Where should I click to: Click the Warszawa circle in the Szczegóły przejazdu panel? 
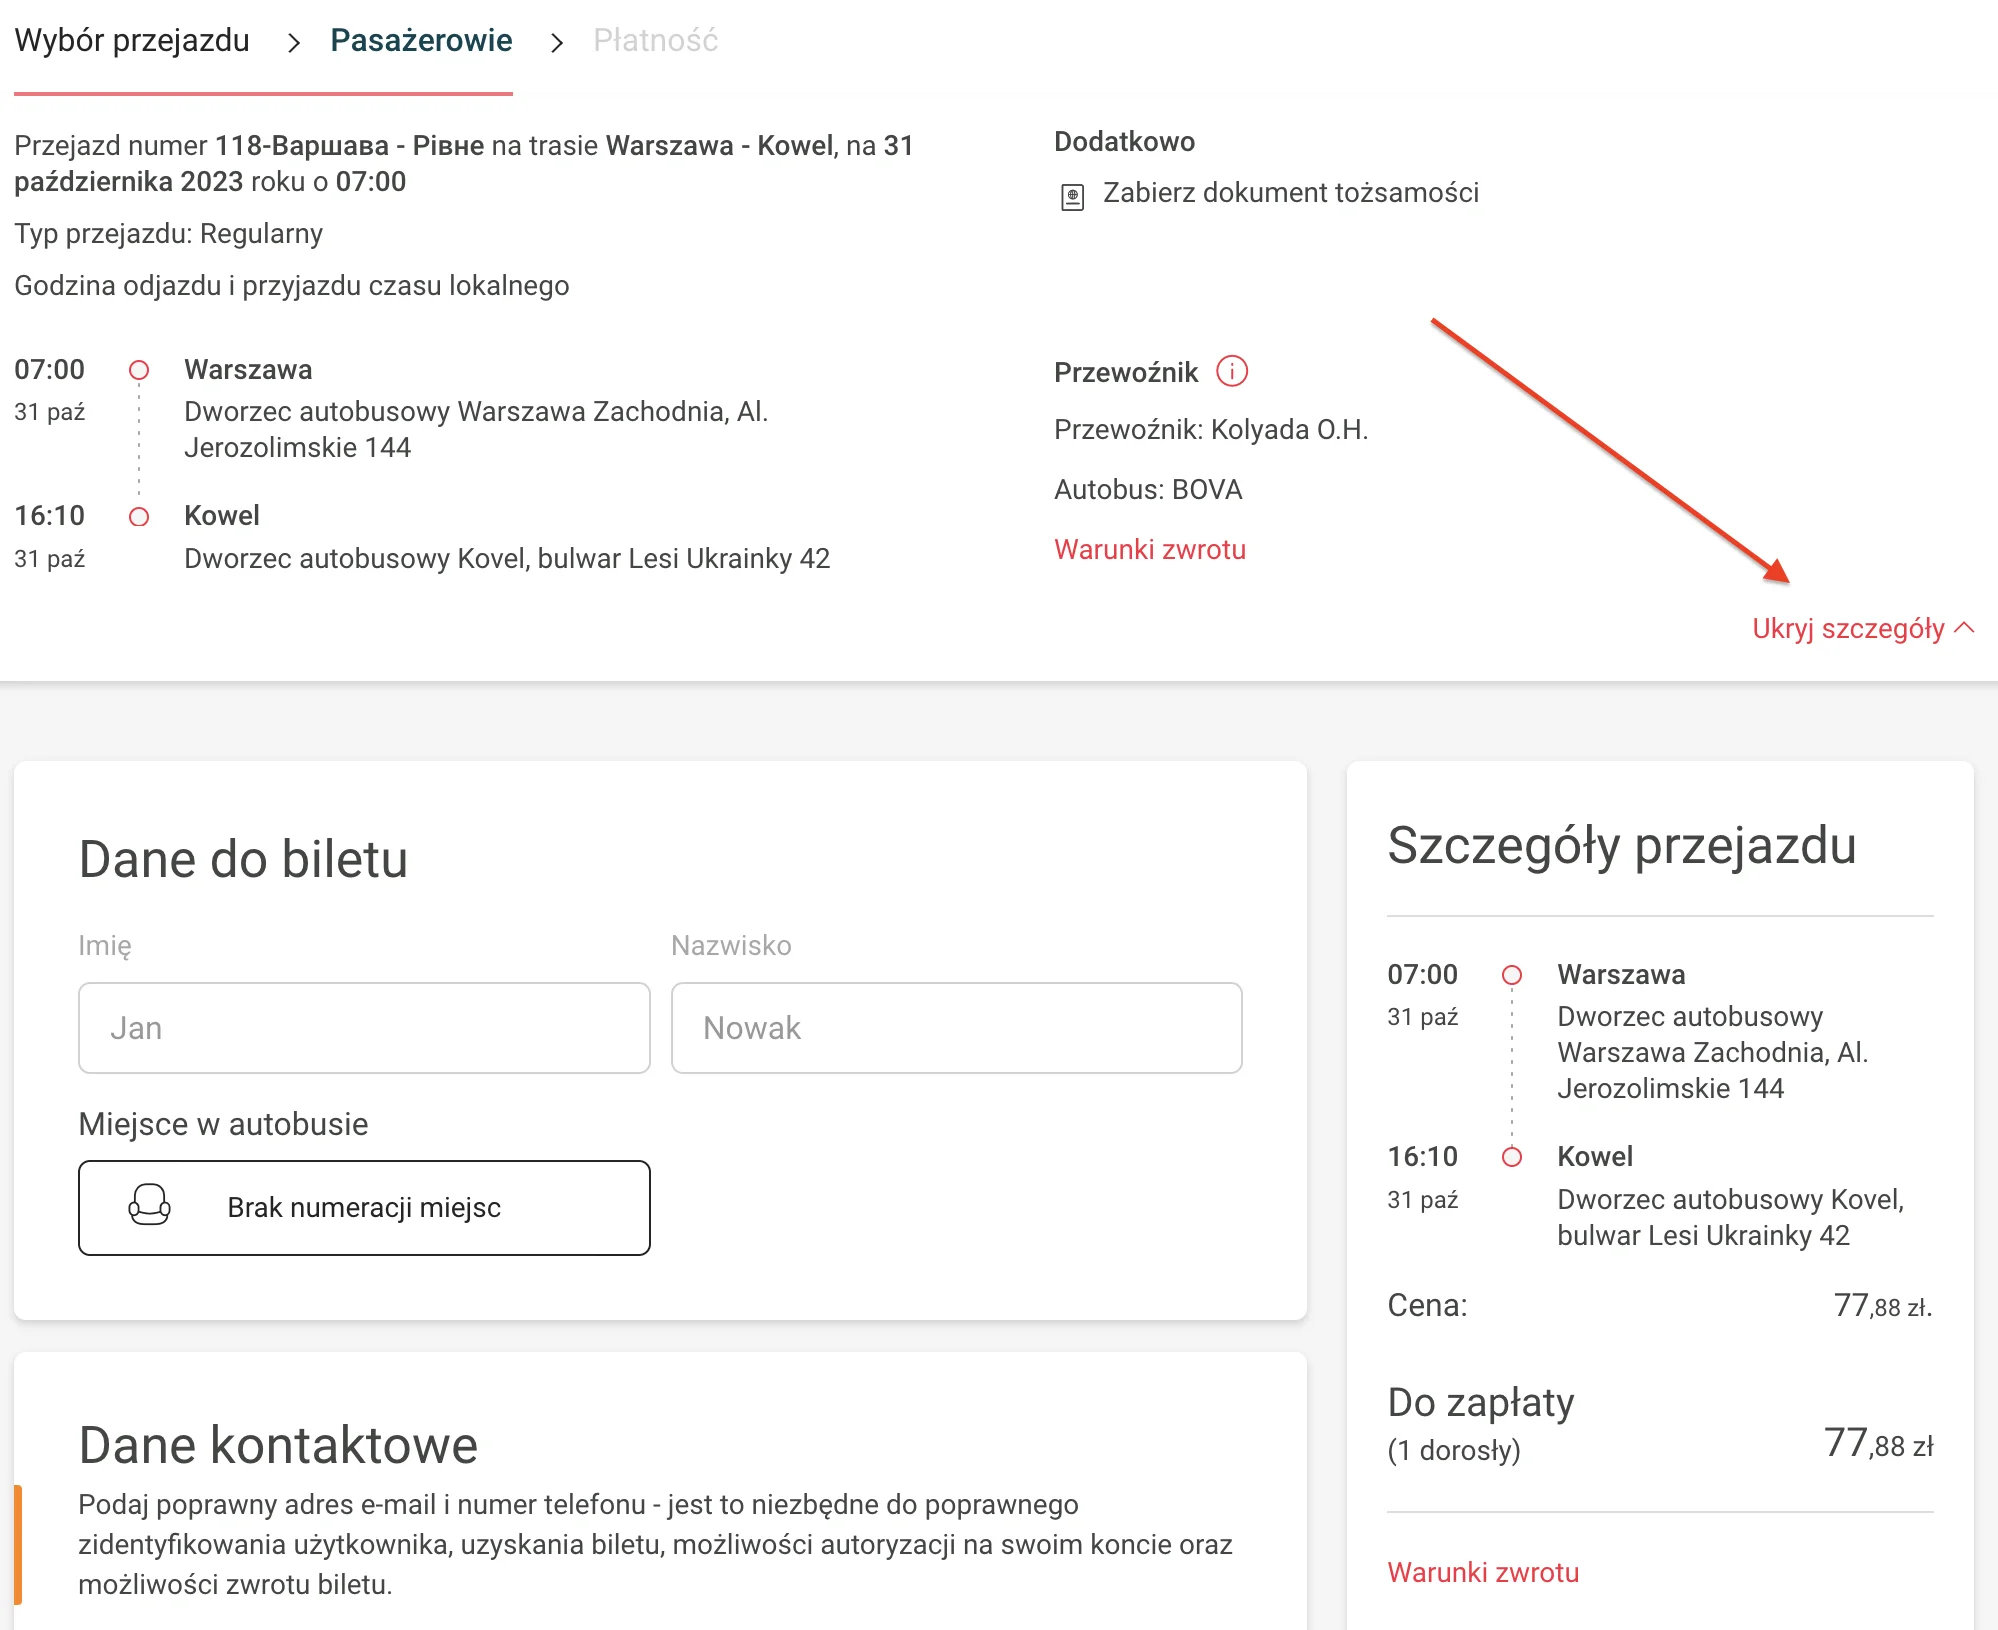pyautogui.click(x=1512, y=974)
